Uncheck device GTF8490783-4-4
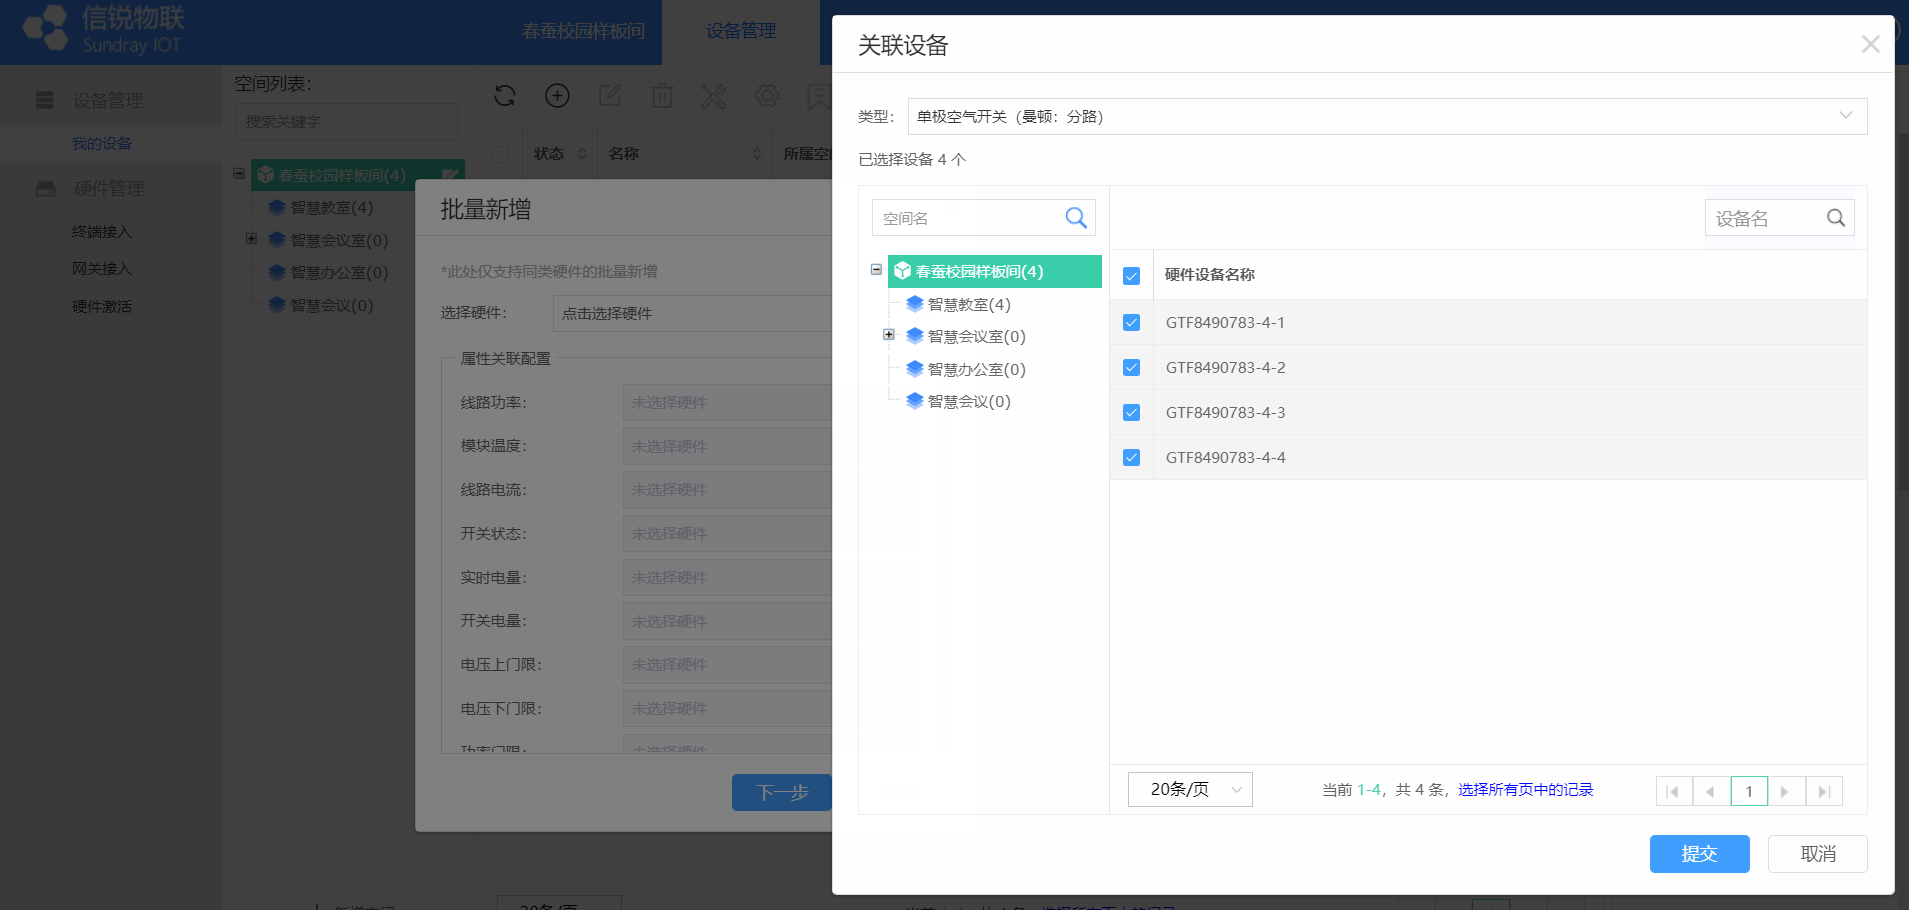Image resolution: width=1909 pixels, height=910 pixels. (x=1132, y=458)
